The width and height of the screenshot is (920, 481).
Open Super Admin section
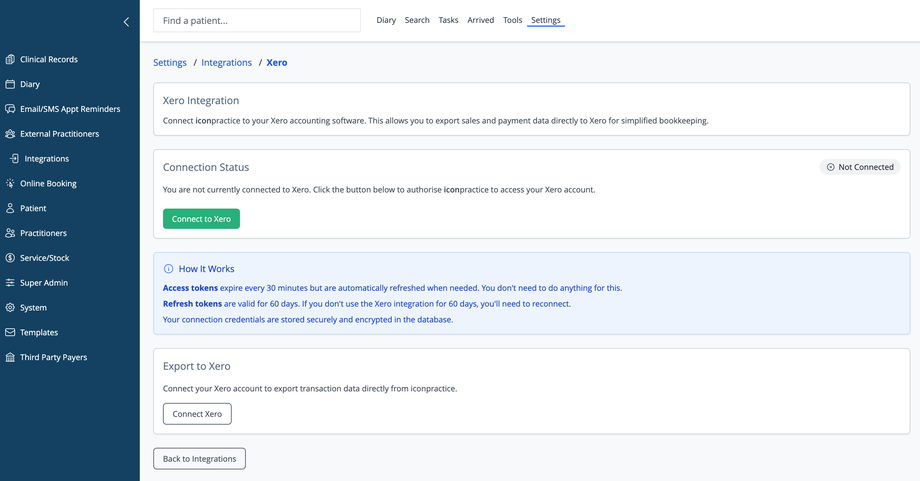(x=44, y=283)
